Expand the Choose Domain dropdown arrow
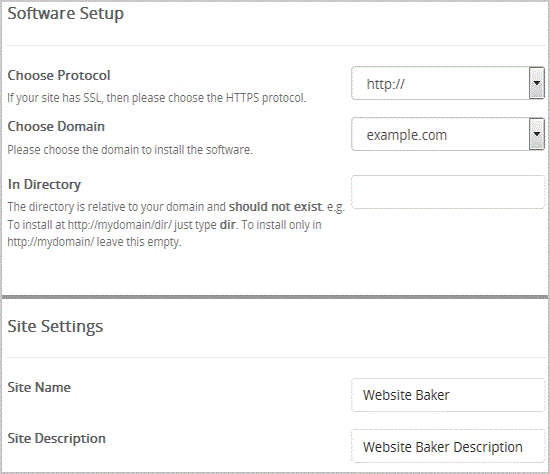This screenshot has width=550, height=474. click(x=536, y=134)
